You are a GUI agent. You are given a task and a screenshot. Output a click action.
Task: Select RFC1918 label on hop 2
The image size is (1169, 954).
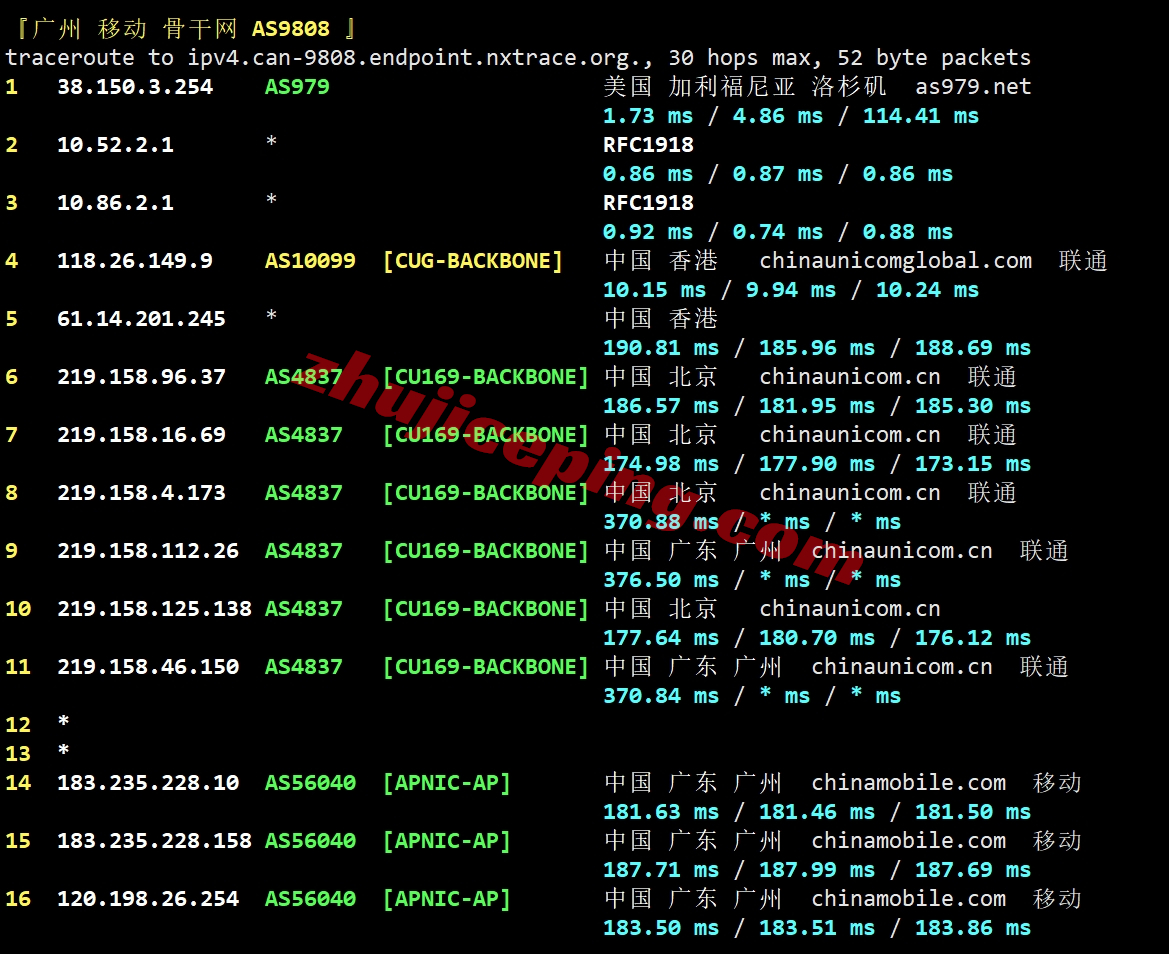point(649,145)
